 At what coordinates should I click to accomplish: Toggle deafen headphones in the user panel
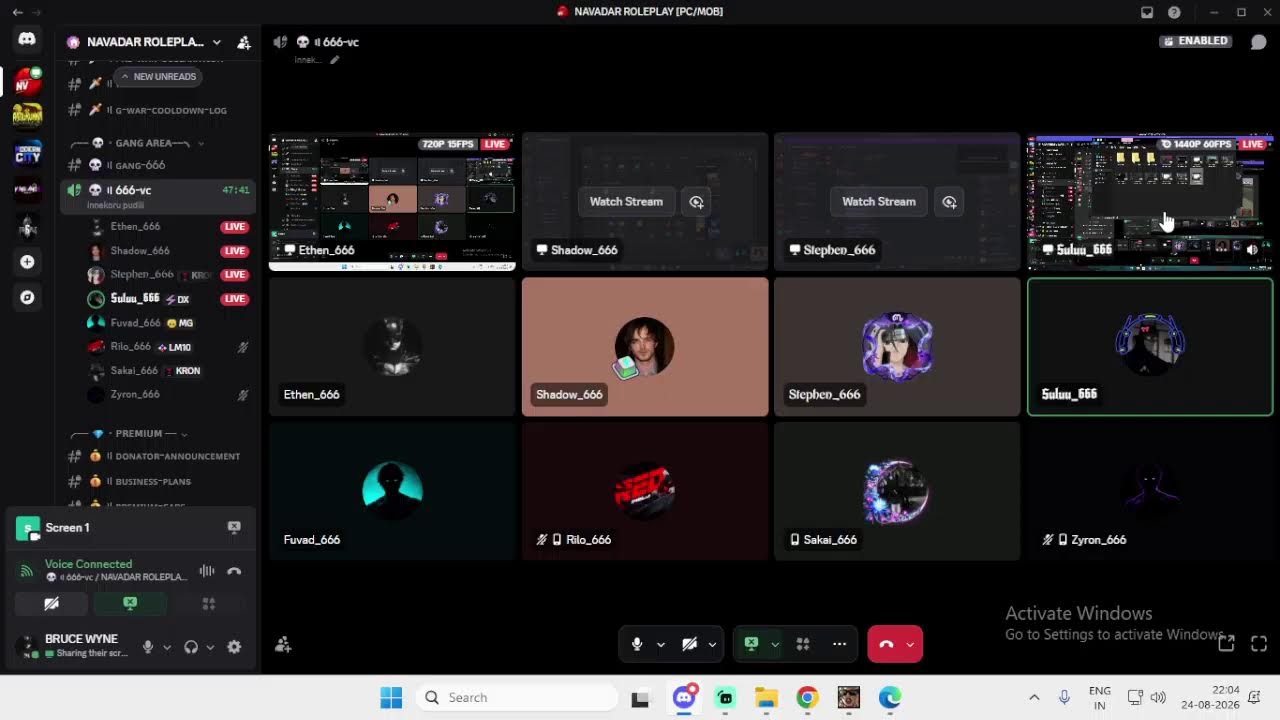pyautogui.click(x=191, y=647)
